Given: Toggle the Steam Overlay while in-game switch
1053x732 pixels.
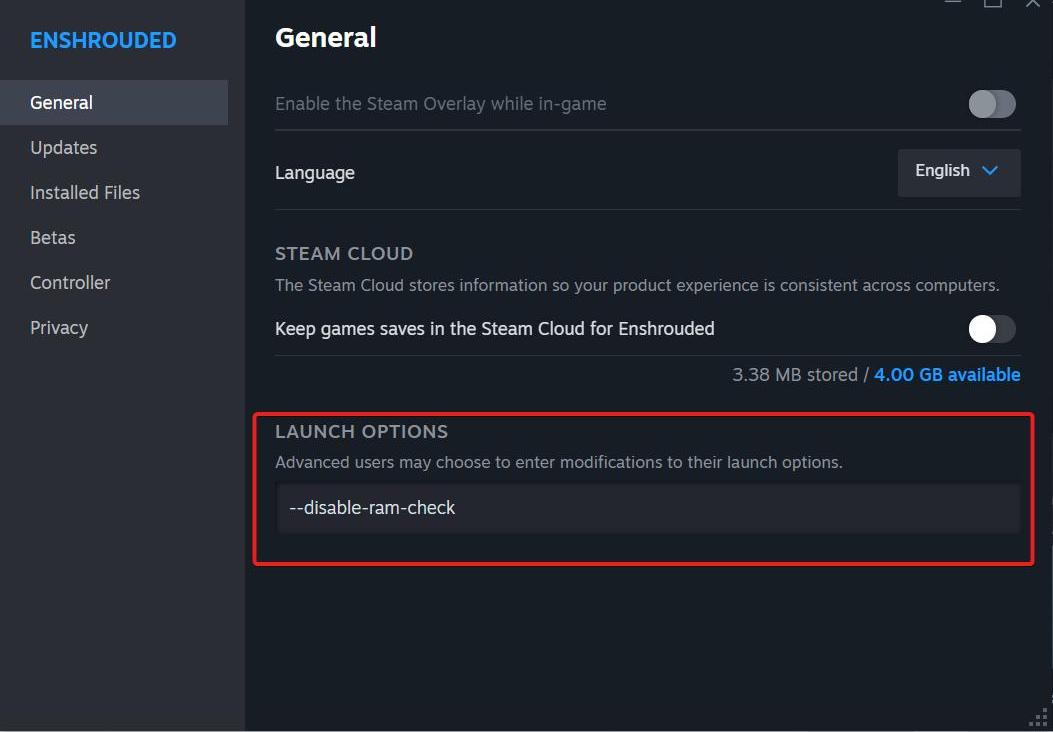Looking at the screenshot, I should pyautogui.click(x=992, y=104).
